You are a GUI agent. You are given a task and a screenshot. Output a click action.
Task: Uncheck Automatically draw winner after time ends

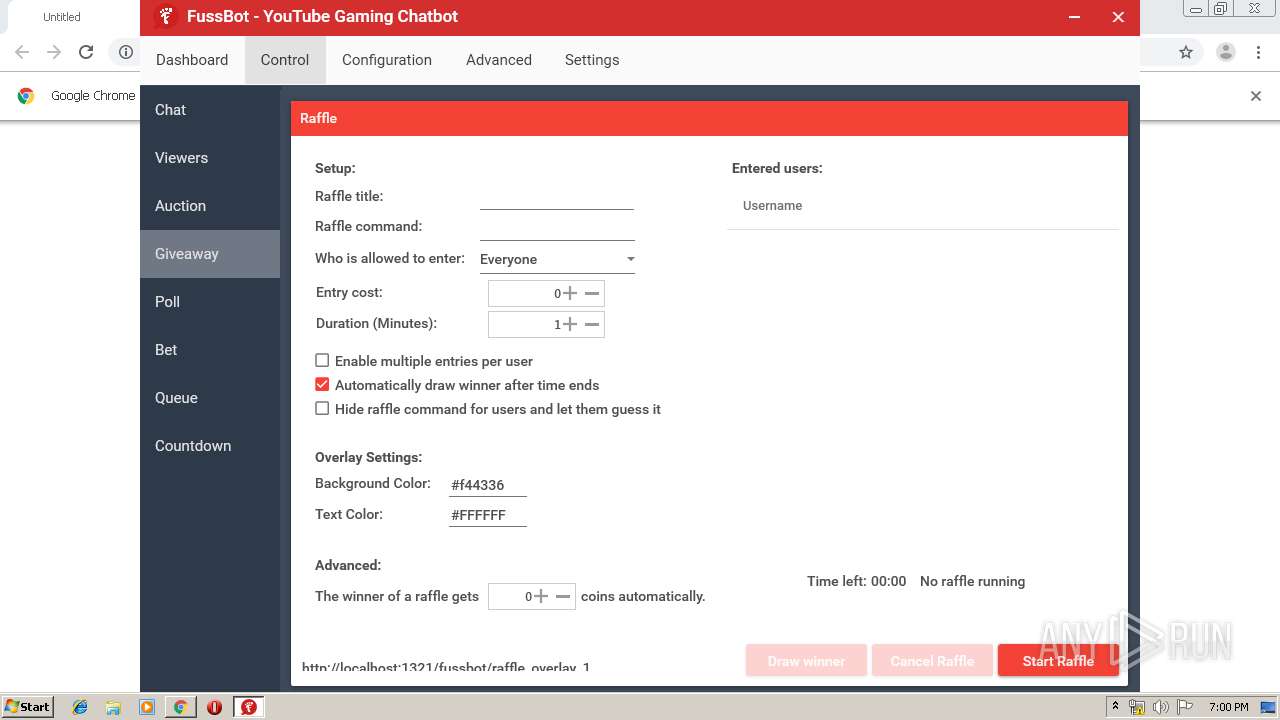[x=322, y=384]
